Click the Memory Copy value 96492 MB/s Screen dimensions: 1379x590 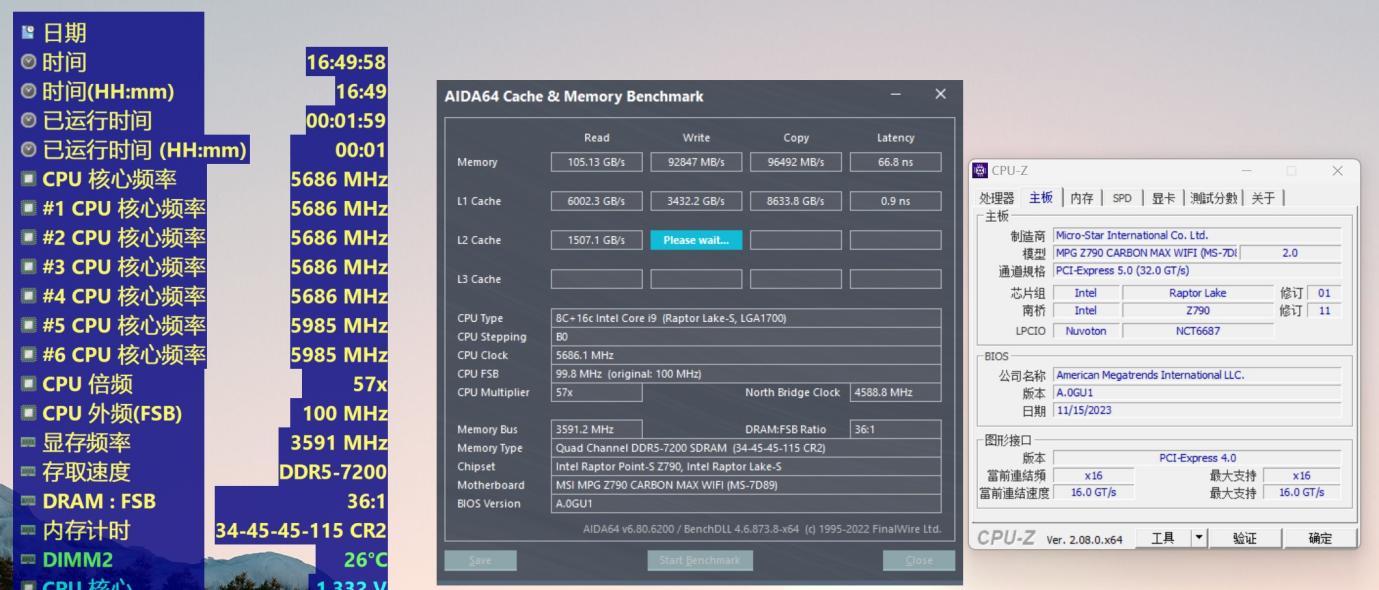tap(796, 162)
